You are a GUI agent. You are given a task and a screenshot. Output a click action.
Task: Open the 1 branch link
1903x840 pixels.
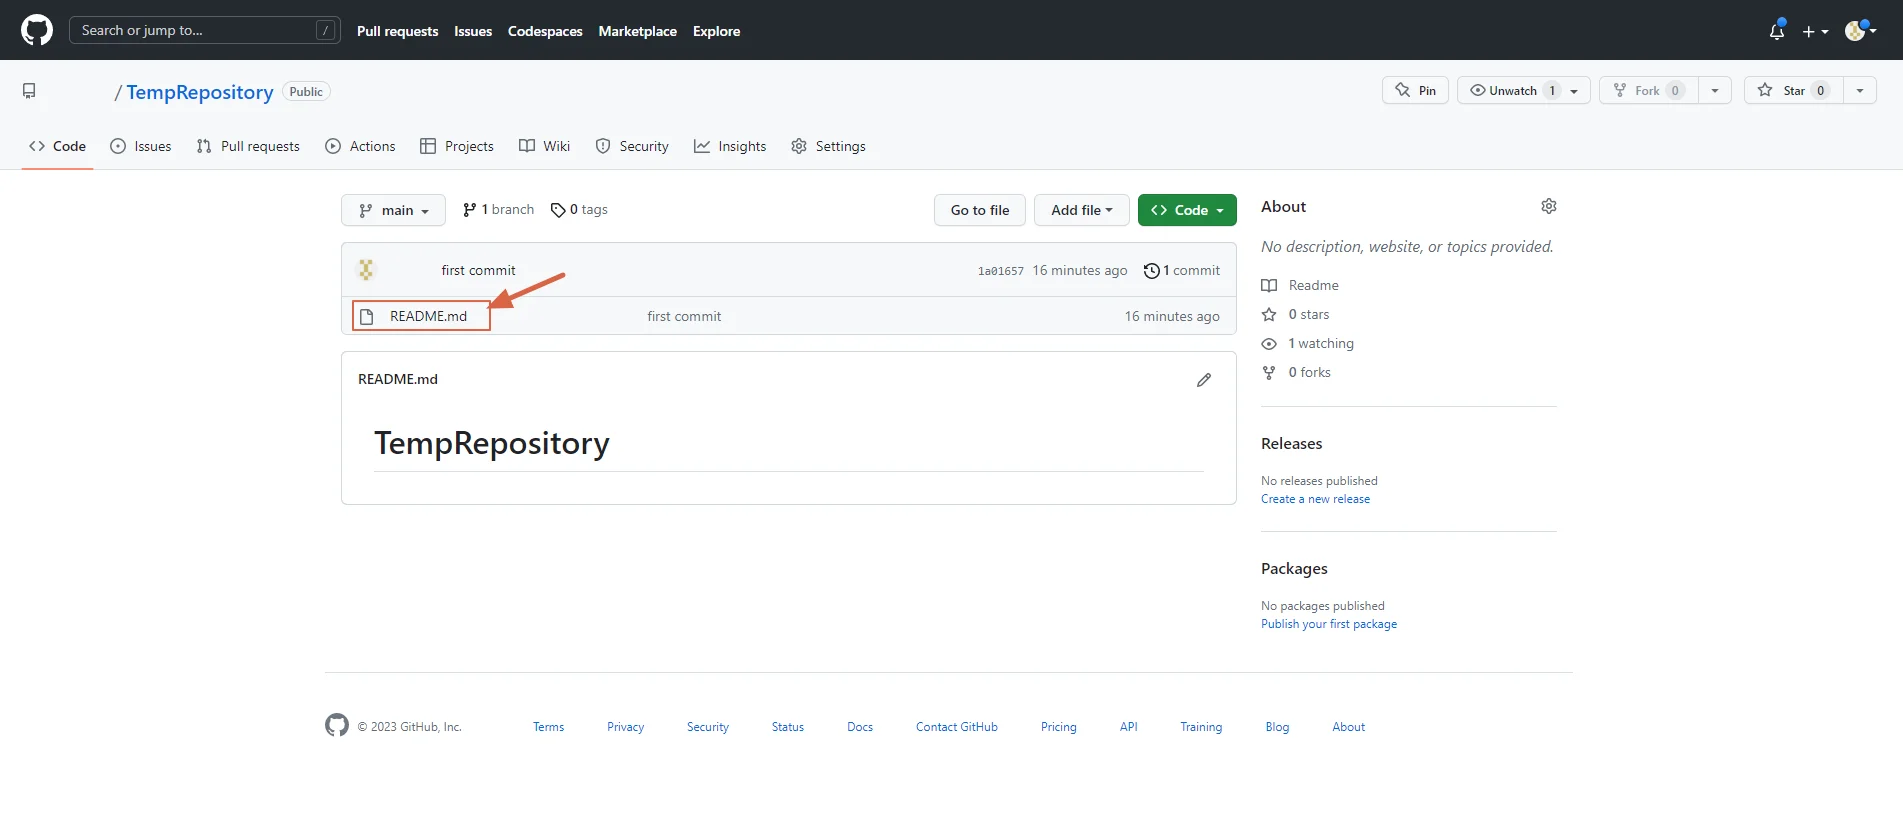tap(498, 209)
